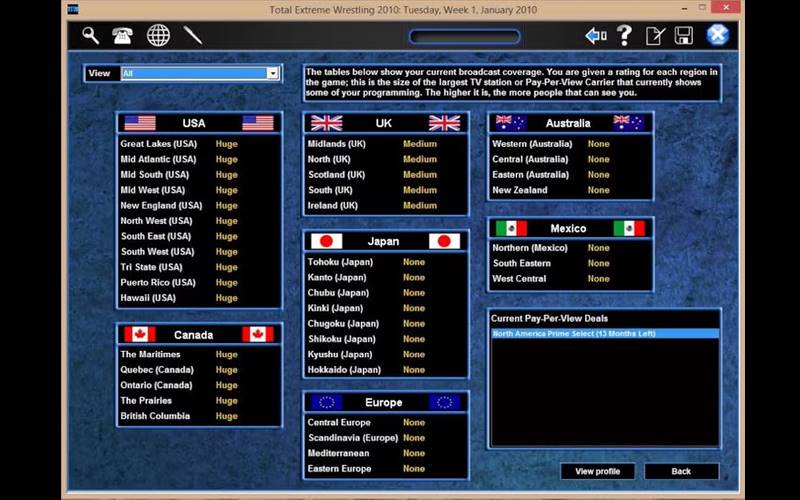Select the Great Lakes (USA) region row
The width and height of the screenshot is (800, 500).
160,144
